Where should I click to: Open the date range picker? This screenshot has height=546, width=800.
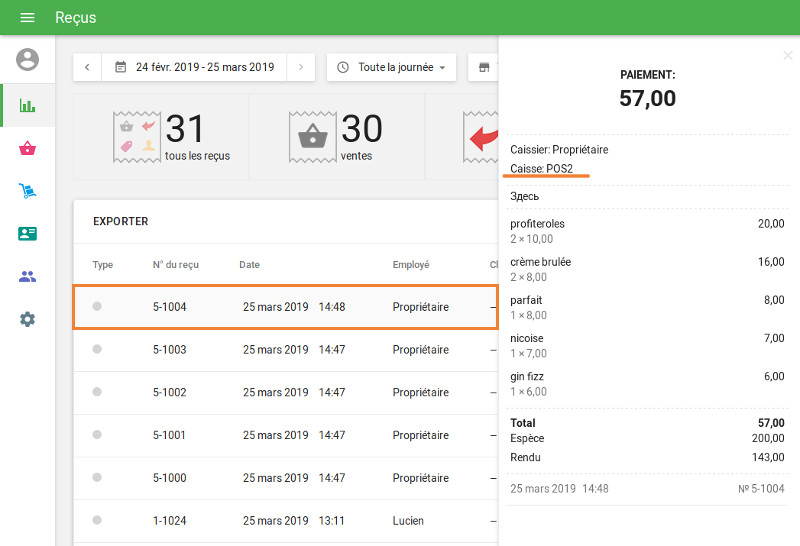point(194,67)
